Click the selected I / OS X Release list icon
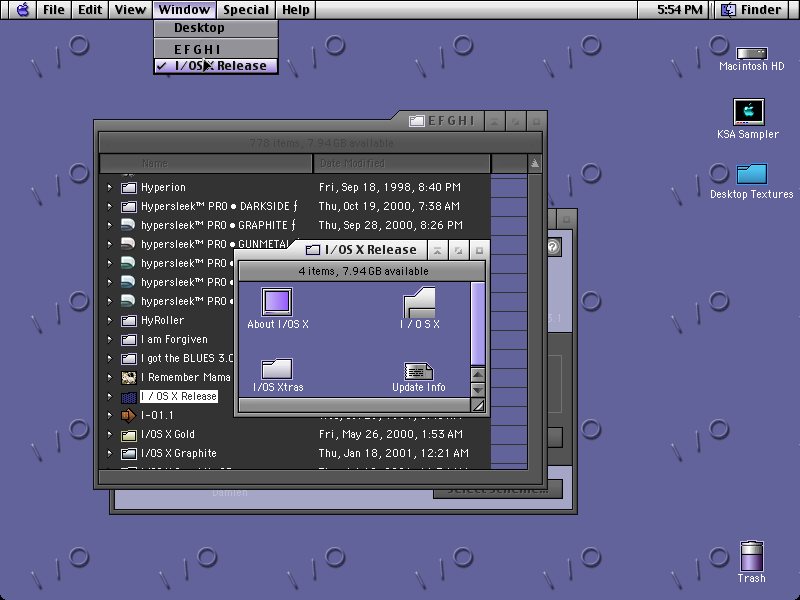 [129, 397]
